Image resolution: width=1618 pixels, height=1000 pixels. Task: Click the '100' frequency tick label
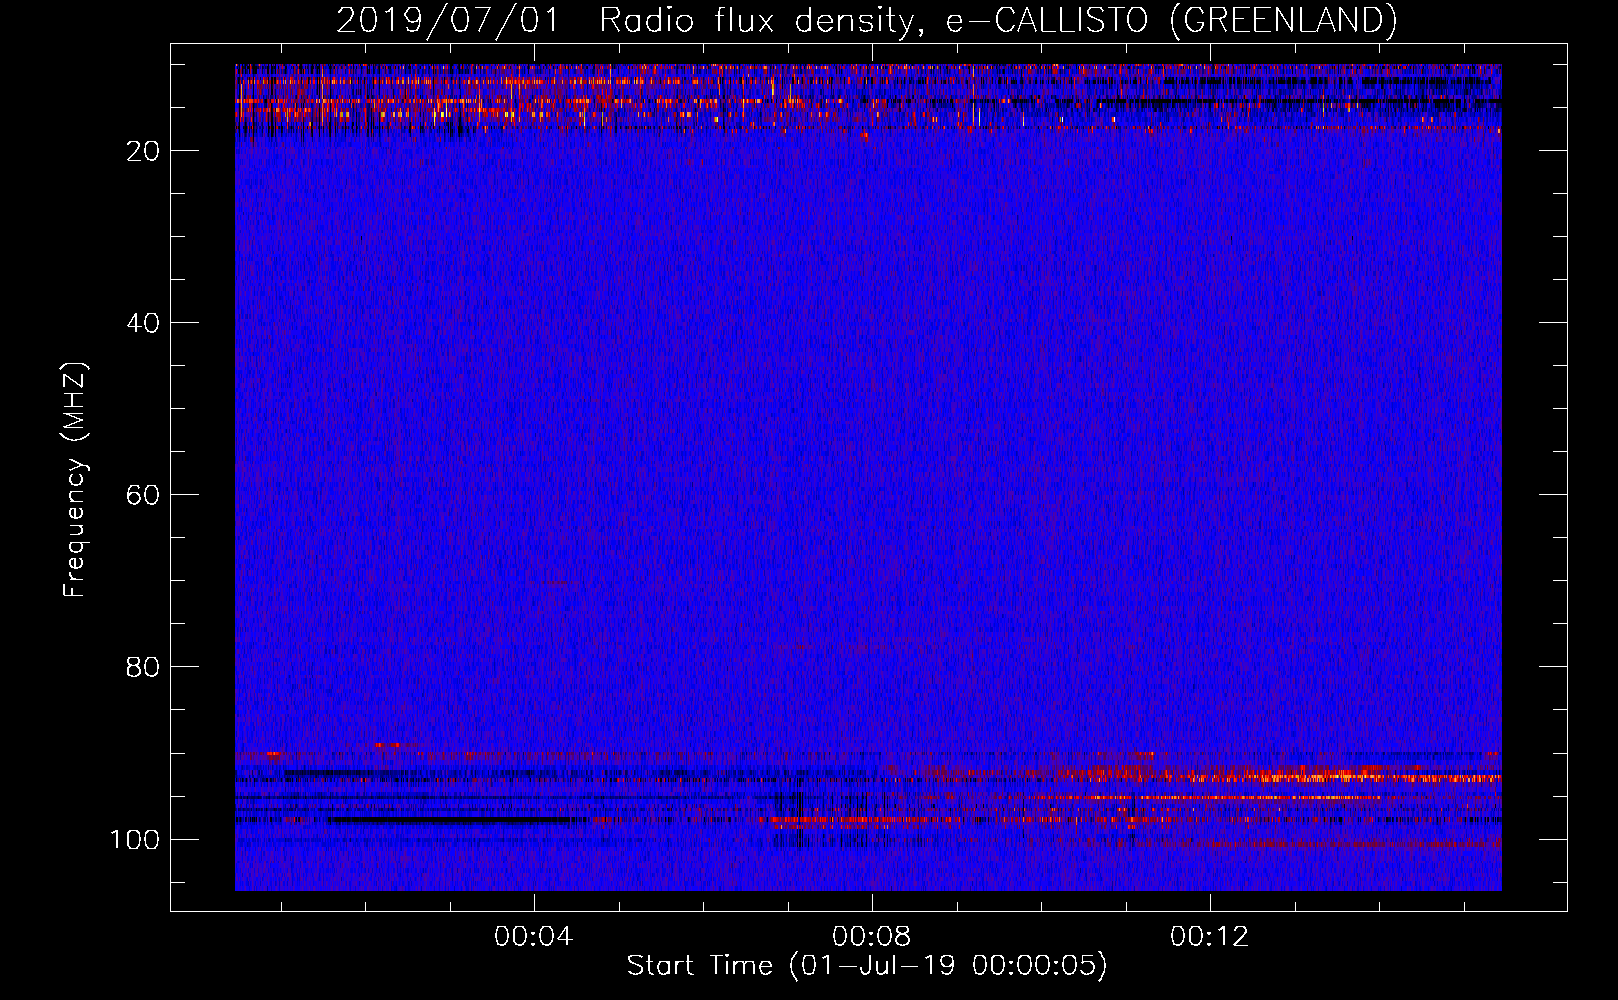(135, 839)
